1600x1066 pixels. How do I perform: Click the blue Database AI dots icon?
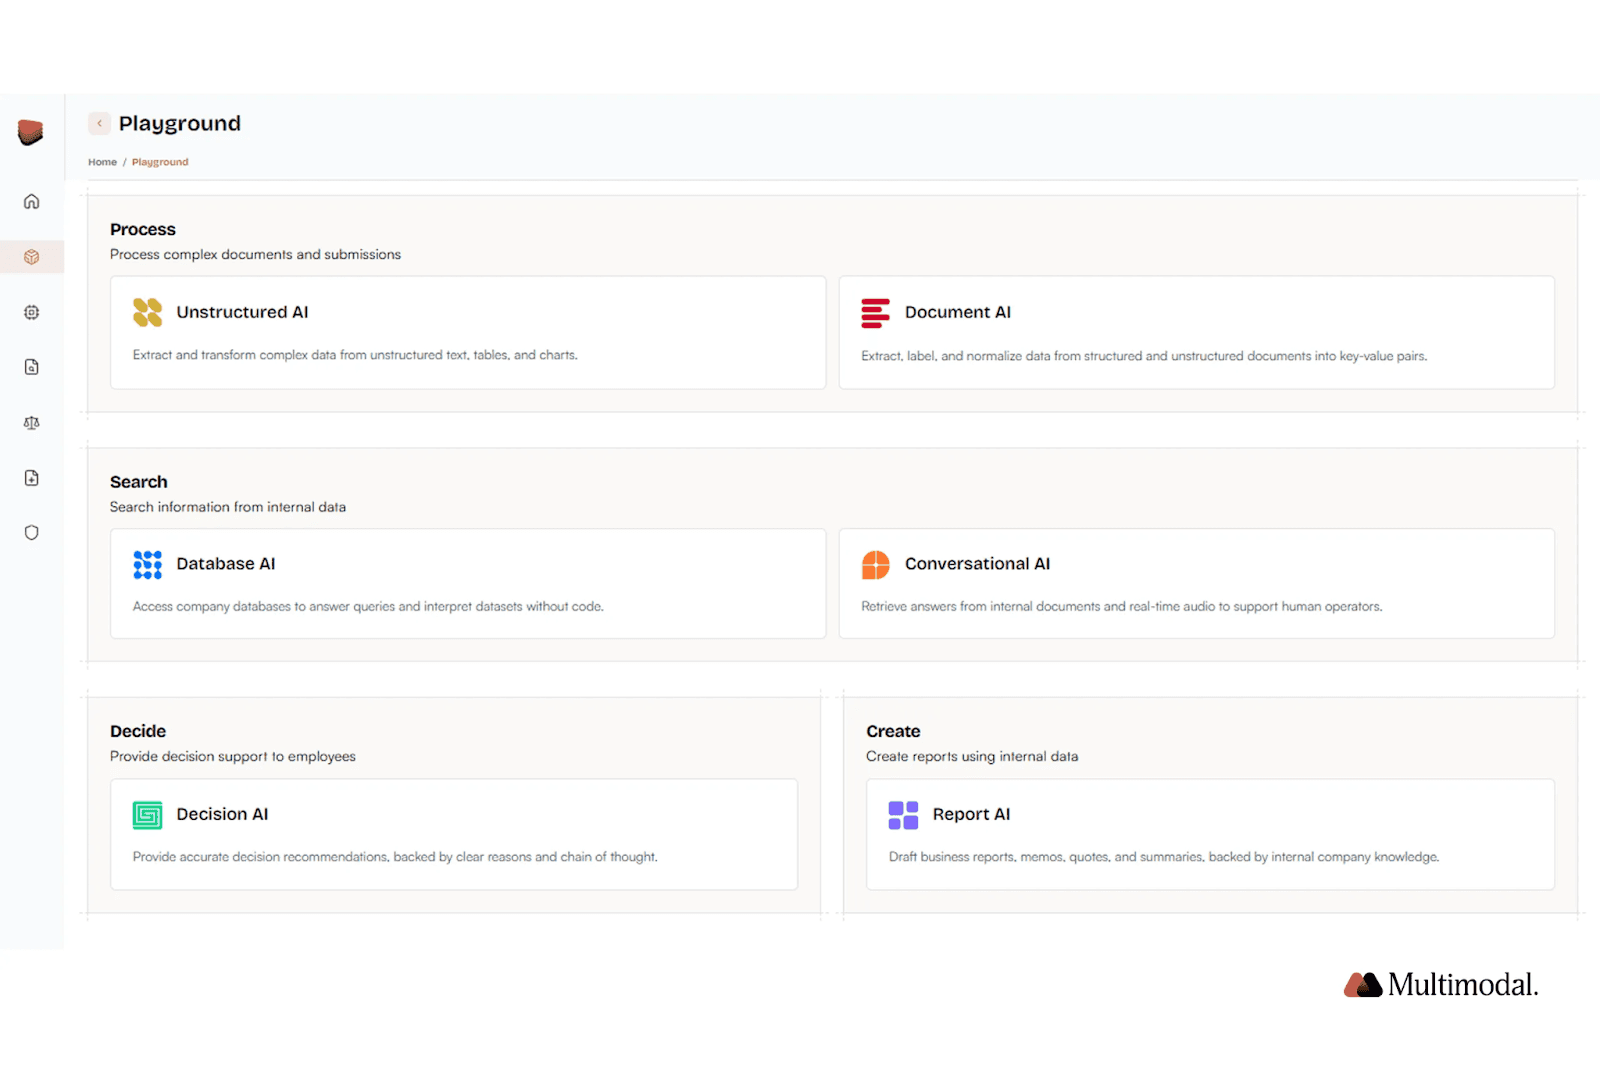click(x=148, y=564)
